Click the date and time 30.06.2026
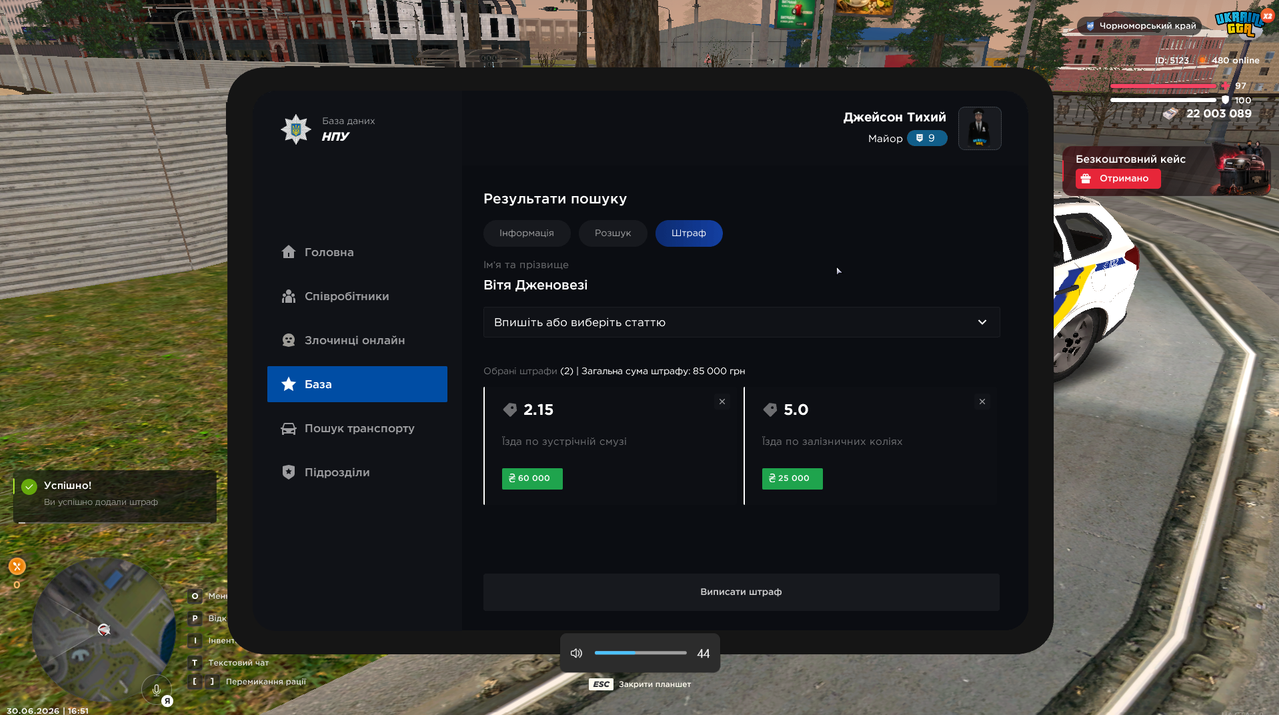Screen dimensions: 1279x715 click(47, 711)
